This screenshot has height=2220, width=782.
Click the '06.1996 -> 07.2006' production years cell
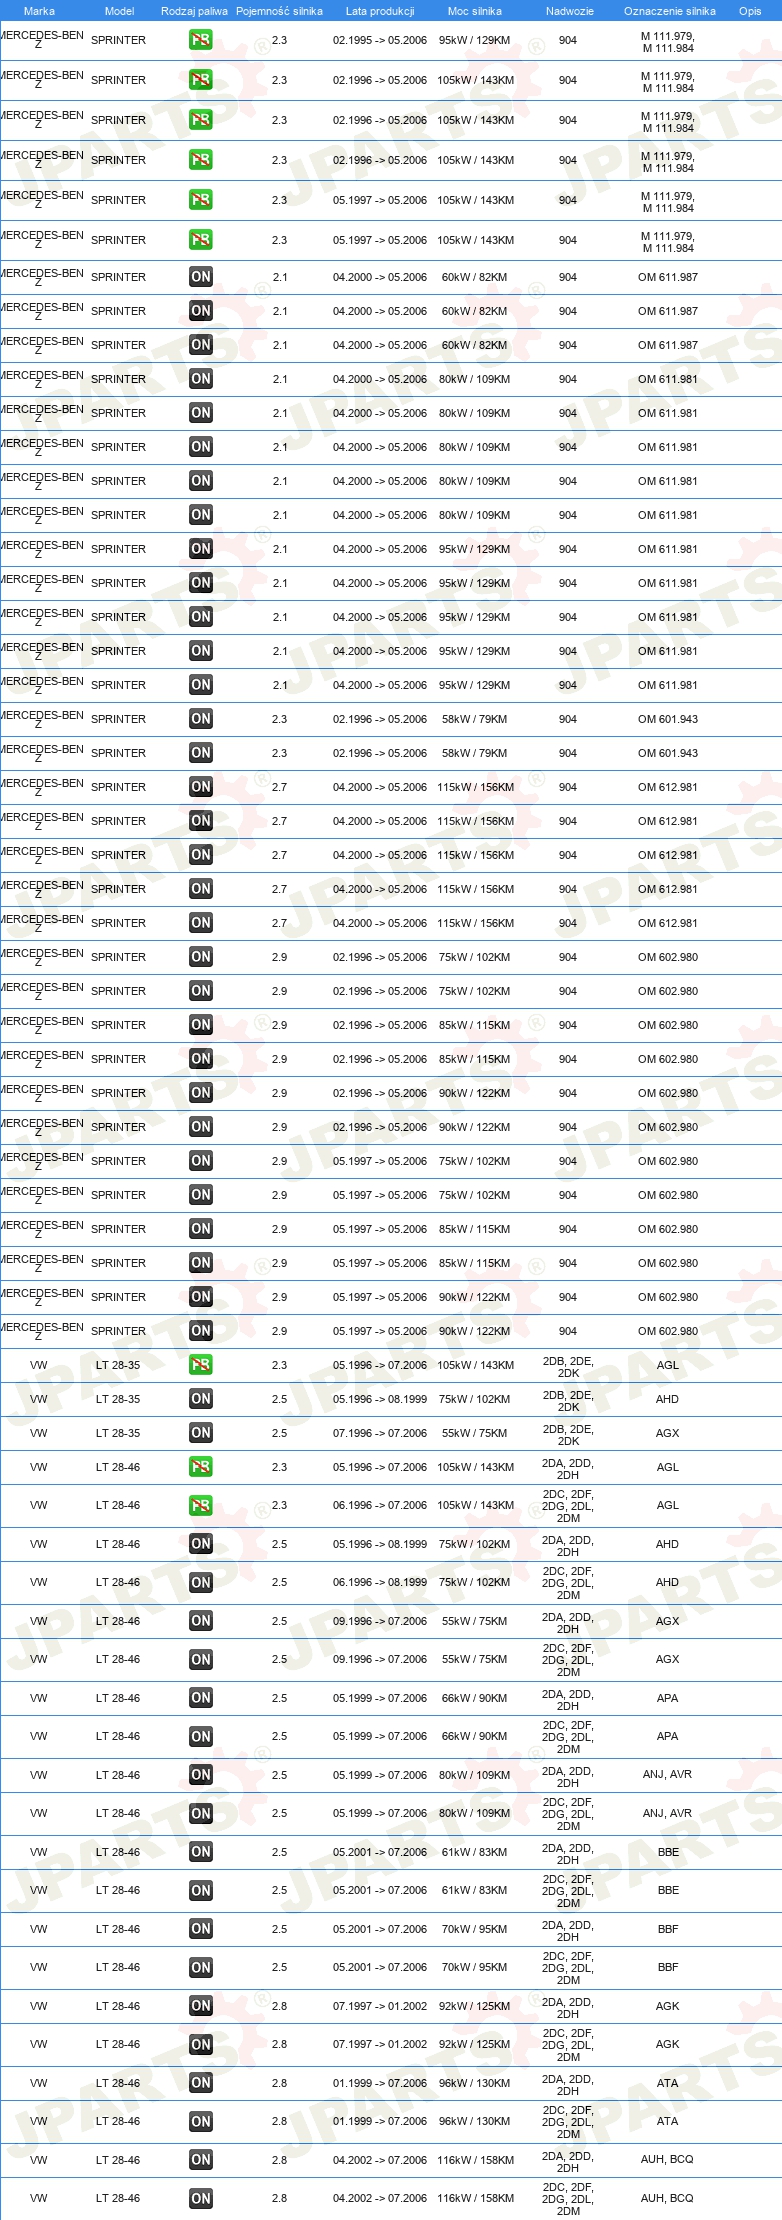380,1505
